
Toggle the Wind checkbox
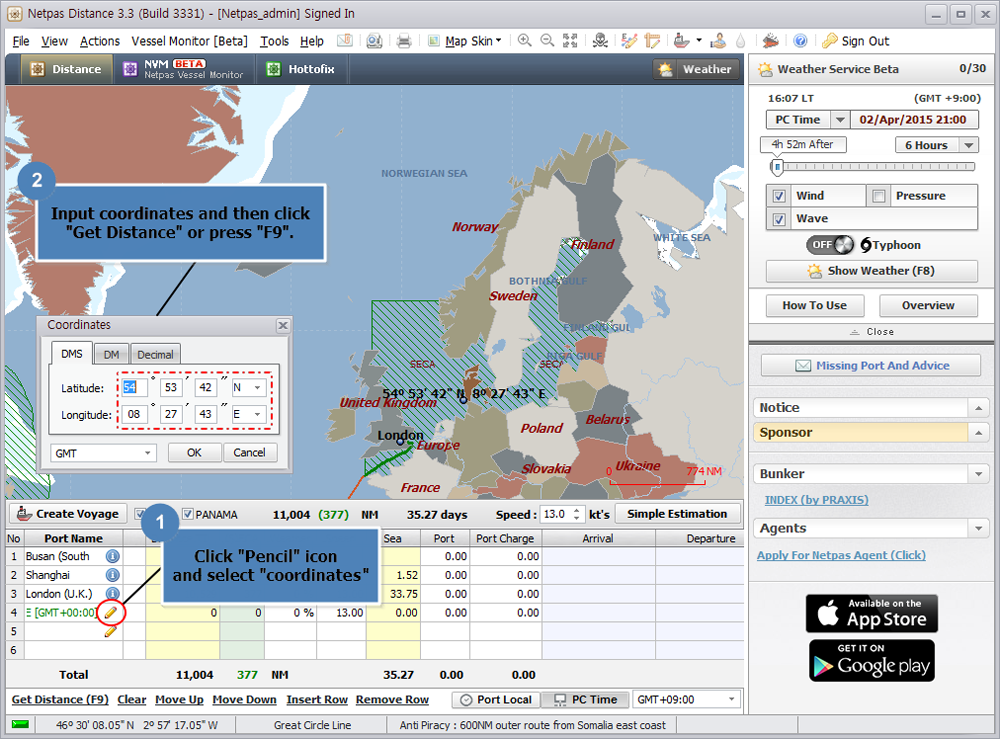[779, 196]
